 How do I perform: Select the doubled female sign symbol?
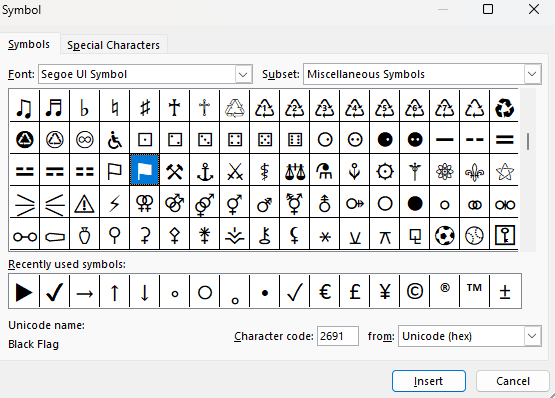point(144,203)
